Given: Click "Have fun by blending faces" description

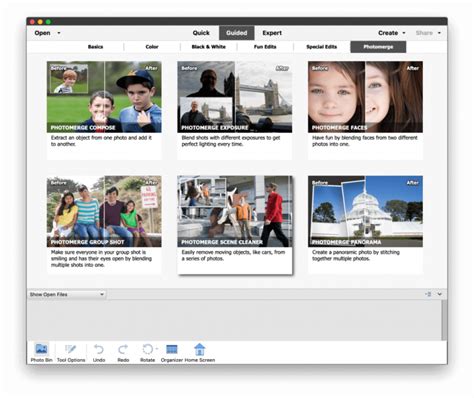Looking at the screenshot, I should pyautogui.click(x=365, y=141).
